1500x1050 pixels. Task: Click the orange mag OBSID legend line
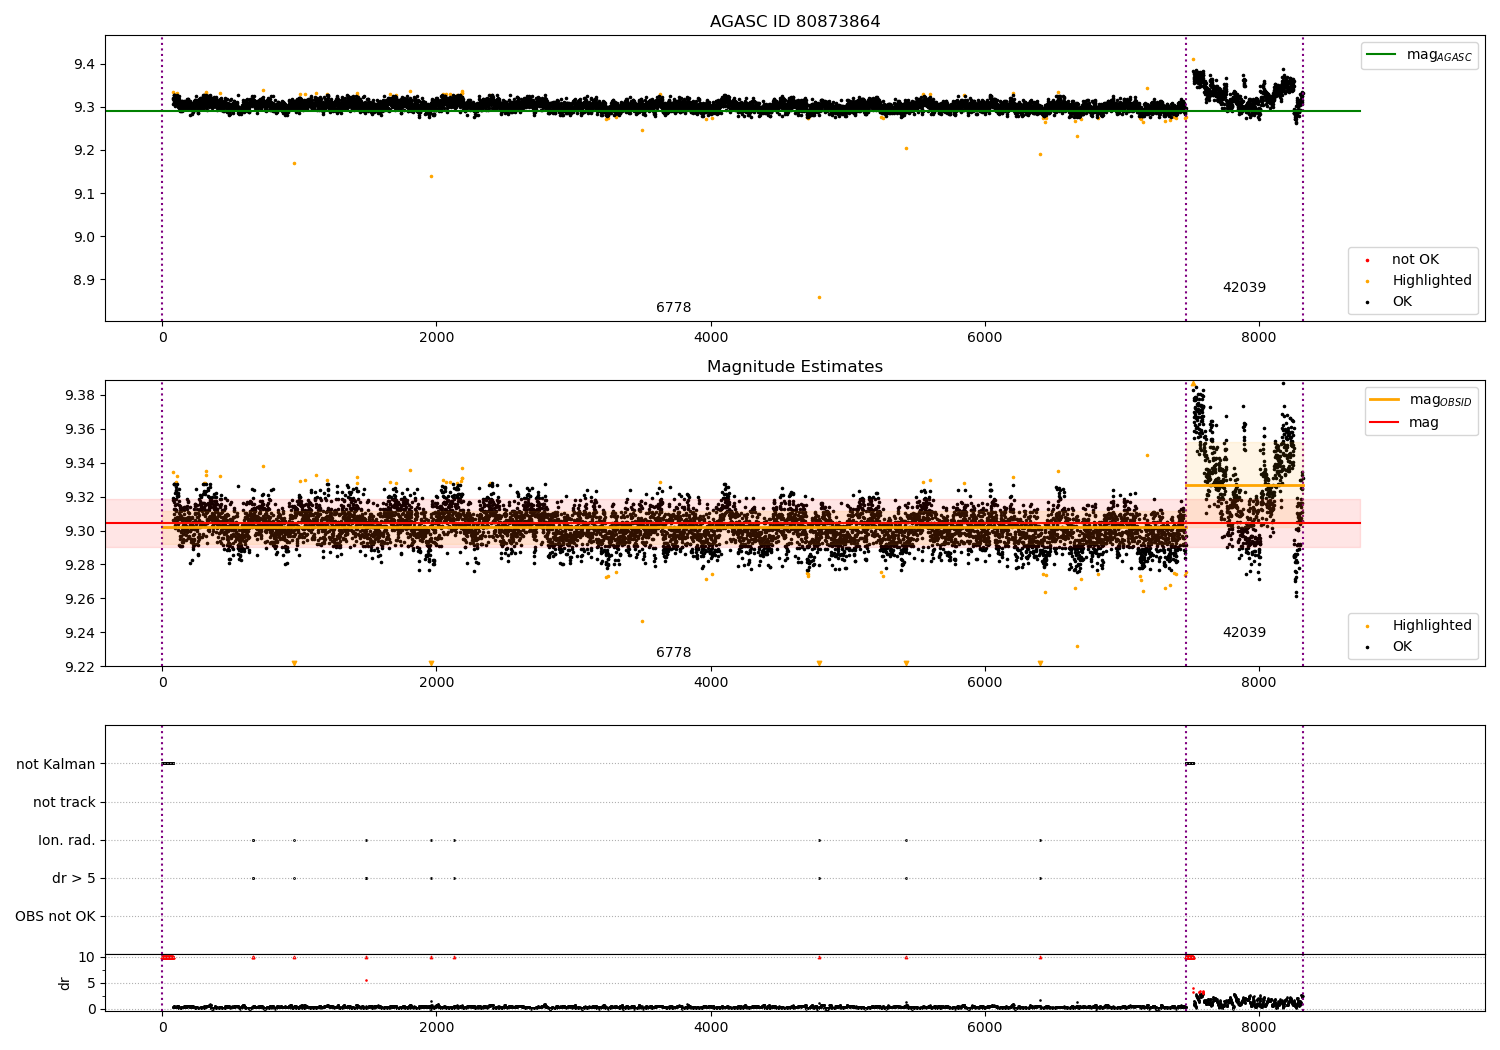point(1385,400)
